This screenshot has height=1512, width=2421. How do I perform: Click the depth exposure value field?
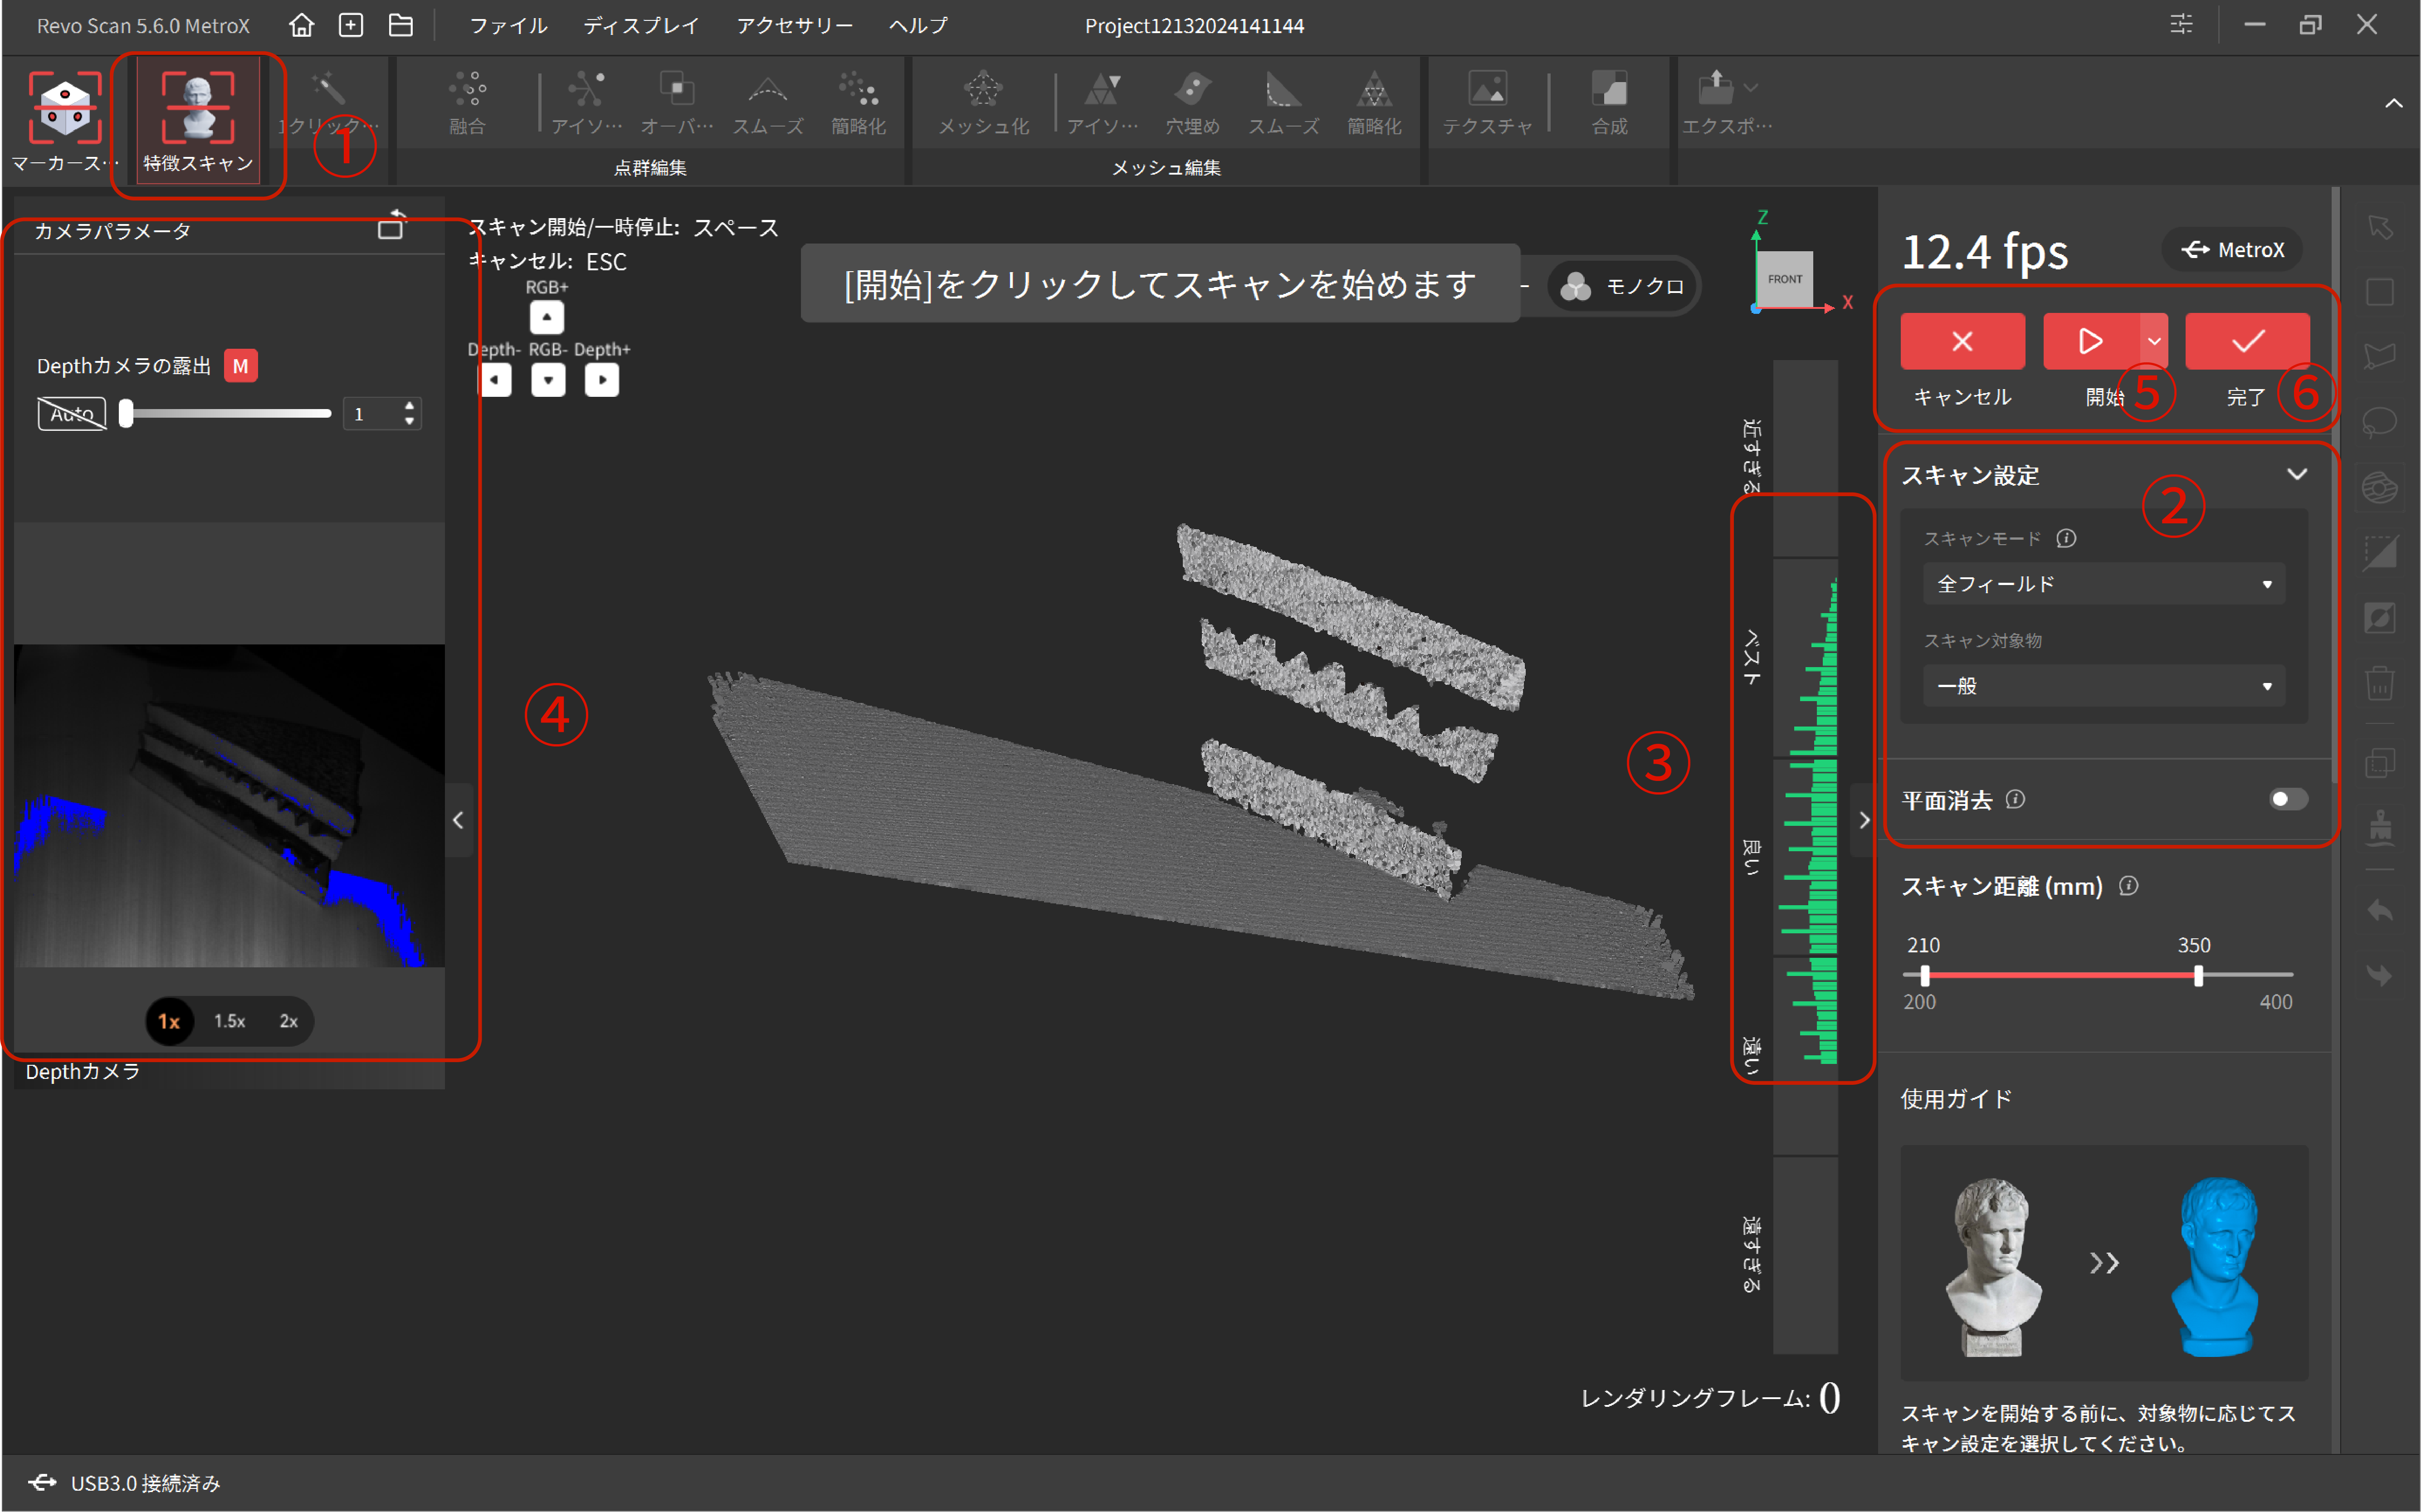(x=382, y=413)
